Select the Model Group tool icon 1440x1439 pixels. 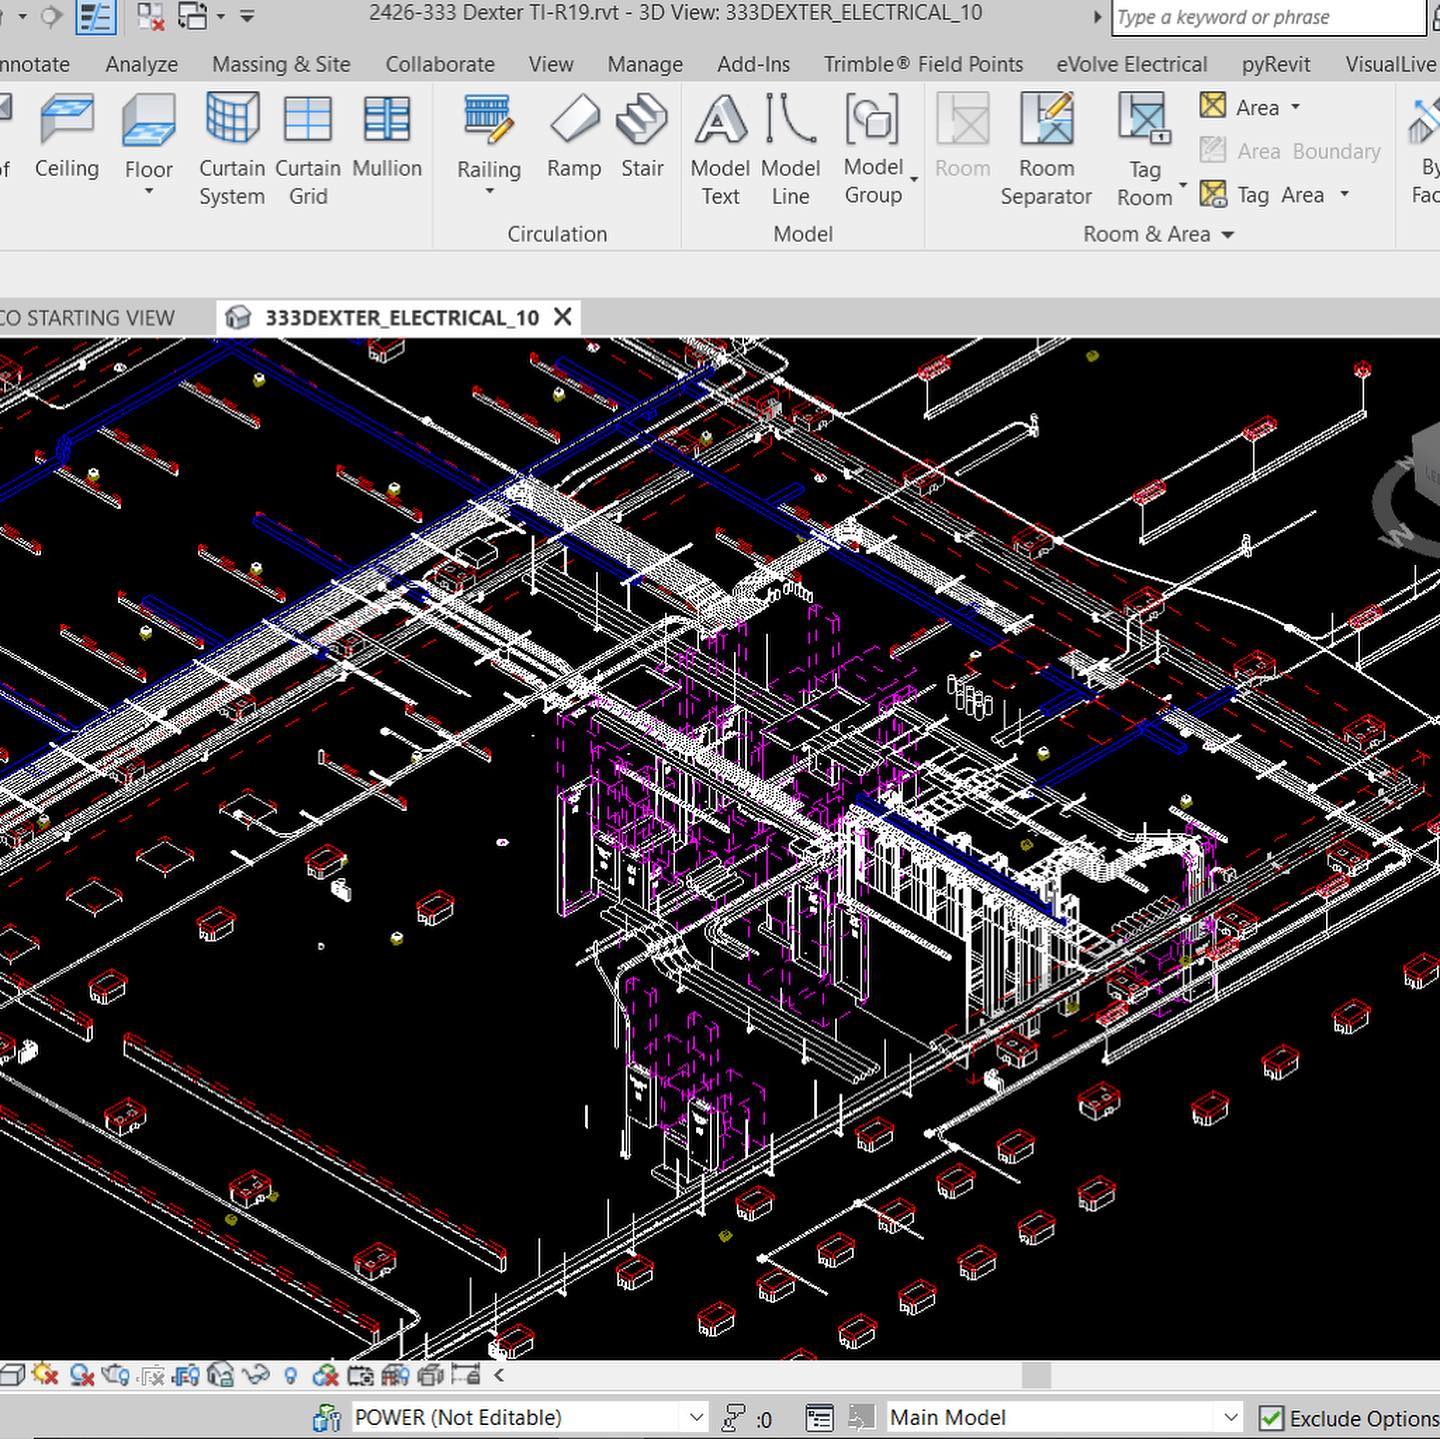point(873,120)
